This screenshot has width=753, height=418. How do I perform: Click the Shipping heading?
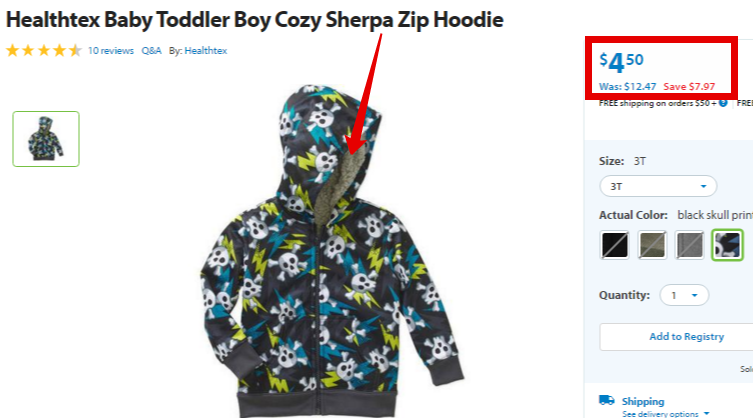[x=643, y=401]
